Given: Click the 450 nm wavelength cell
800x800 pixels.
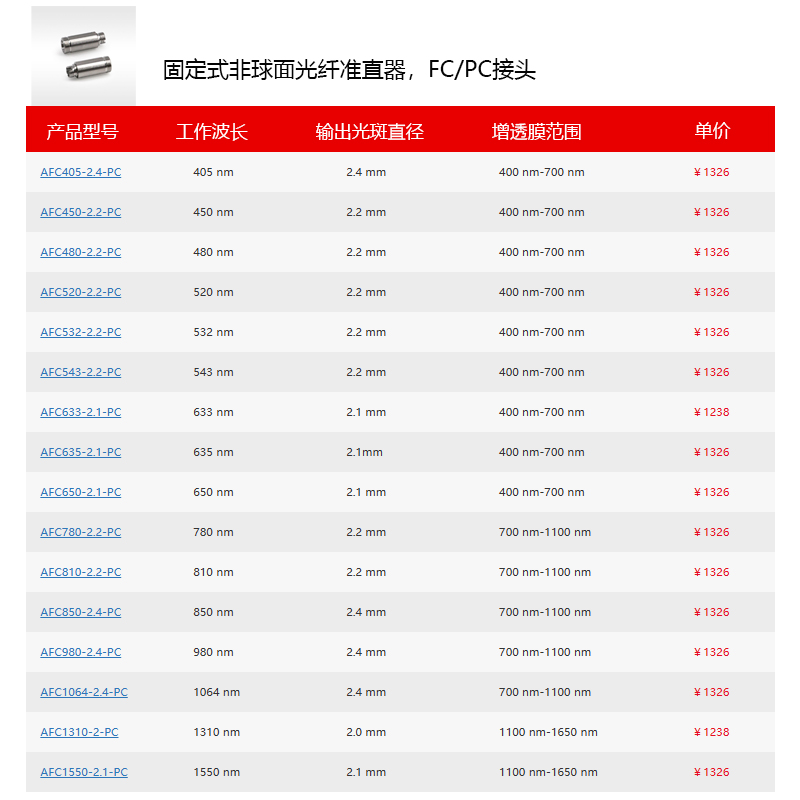Looking at the screenshot, I should [x=213, y=212].
